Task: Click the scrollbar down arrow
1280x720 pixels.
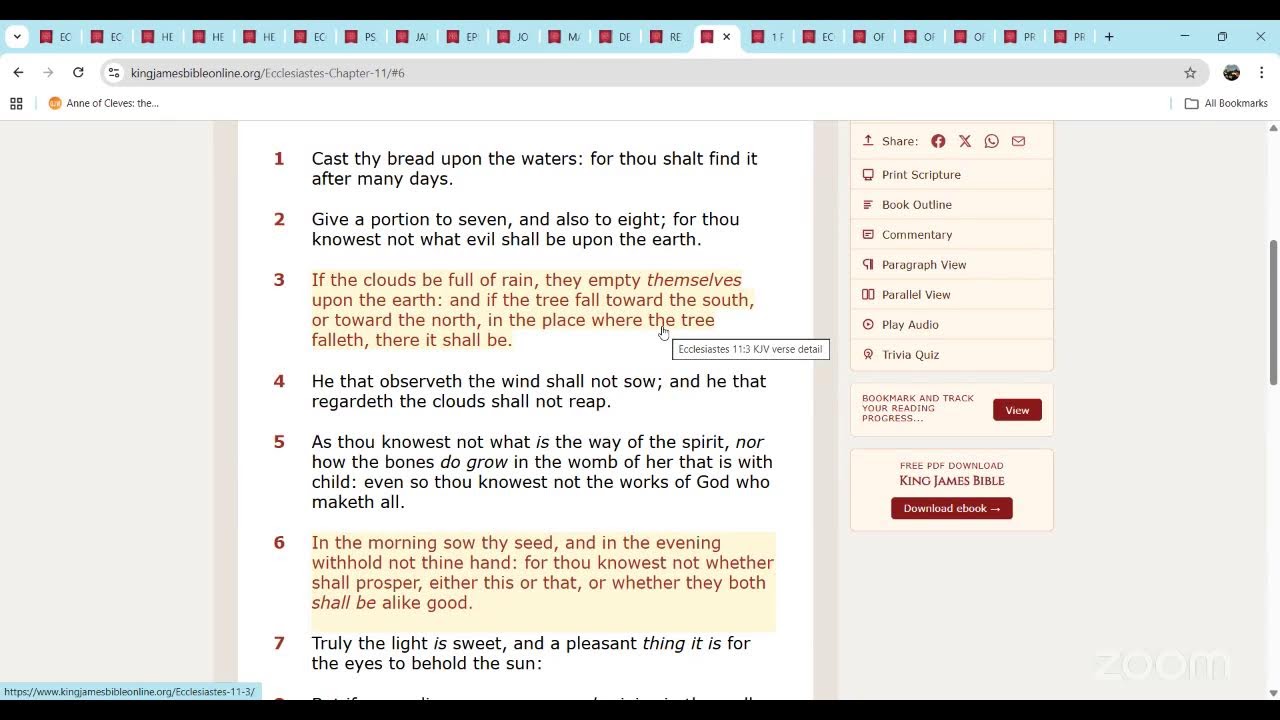Action: (1273, 693)
